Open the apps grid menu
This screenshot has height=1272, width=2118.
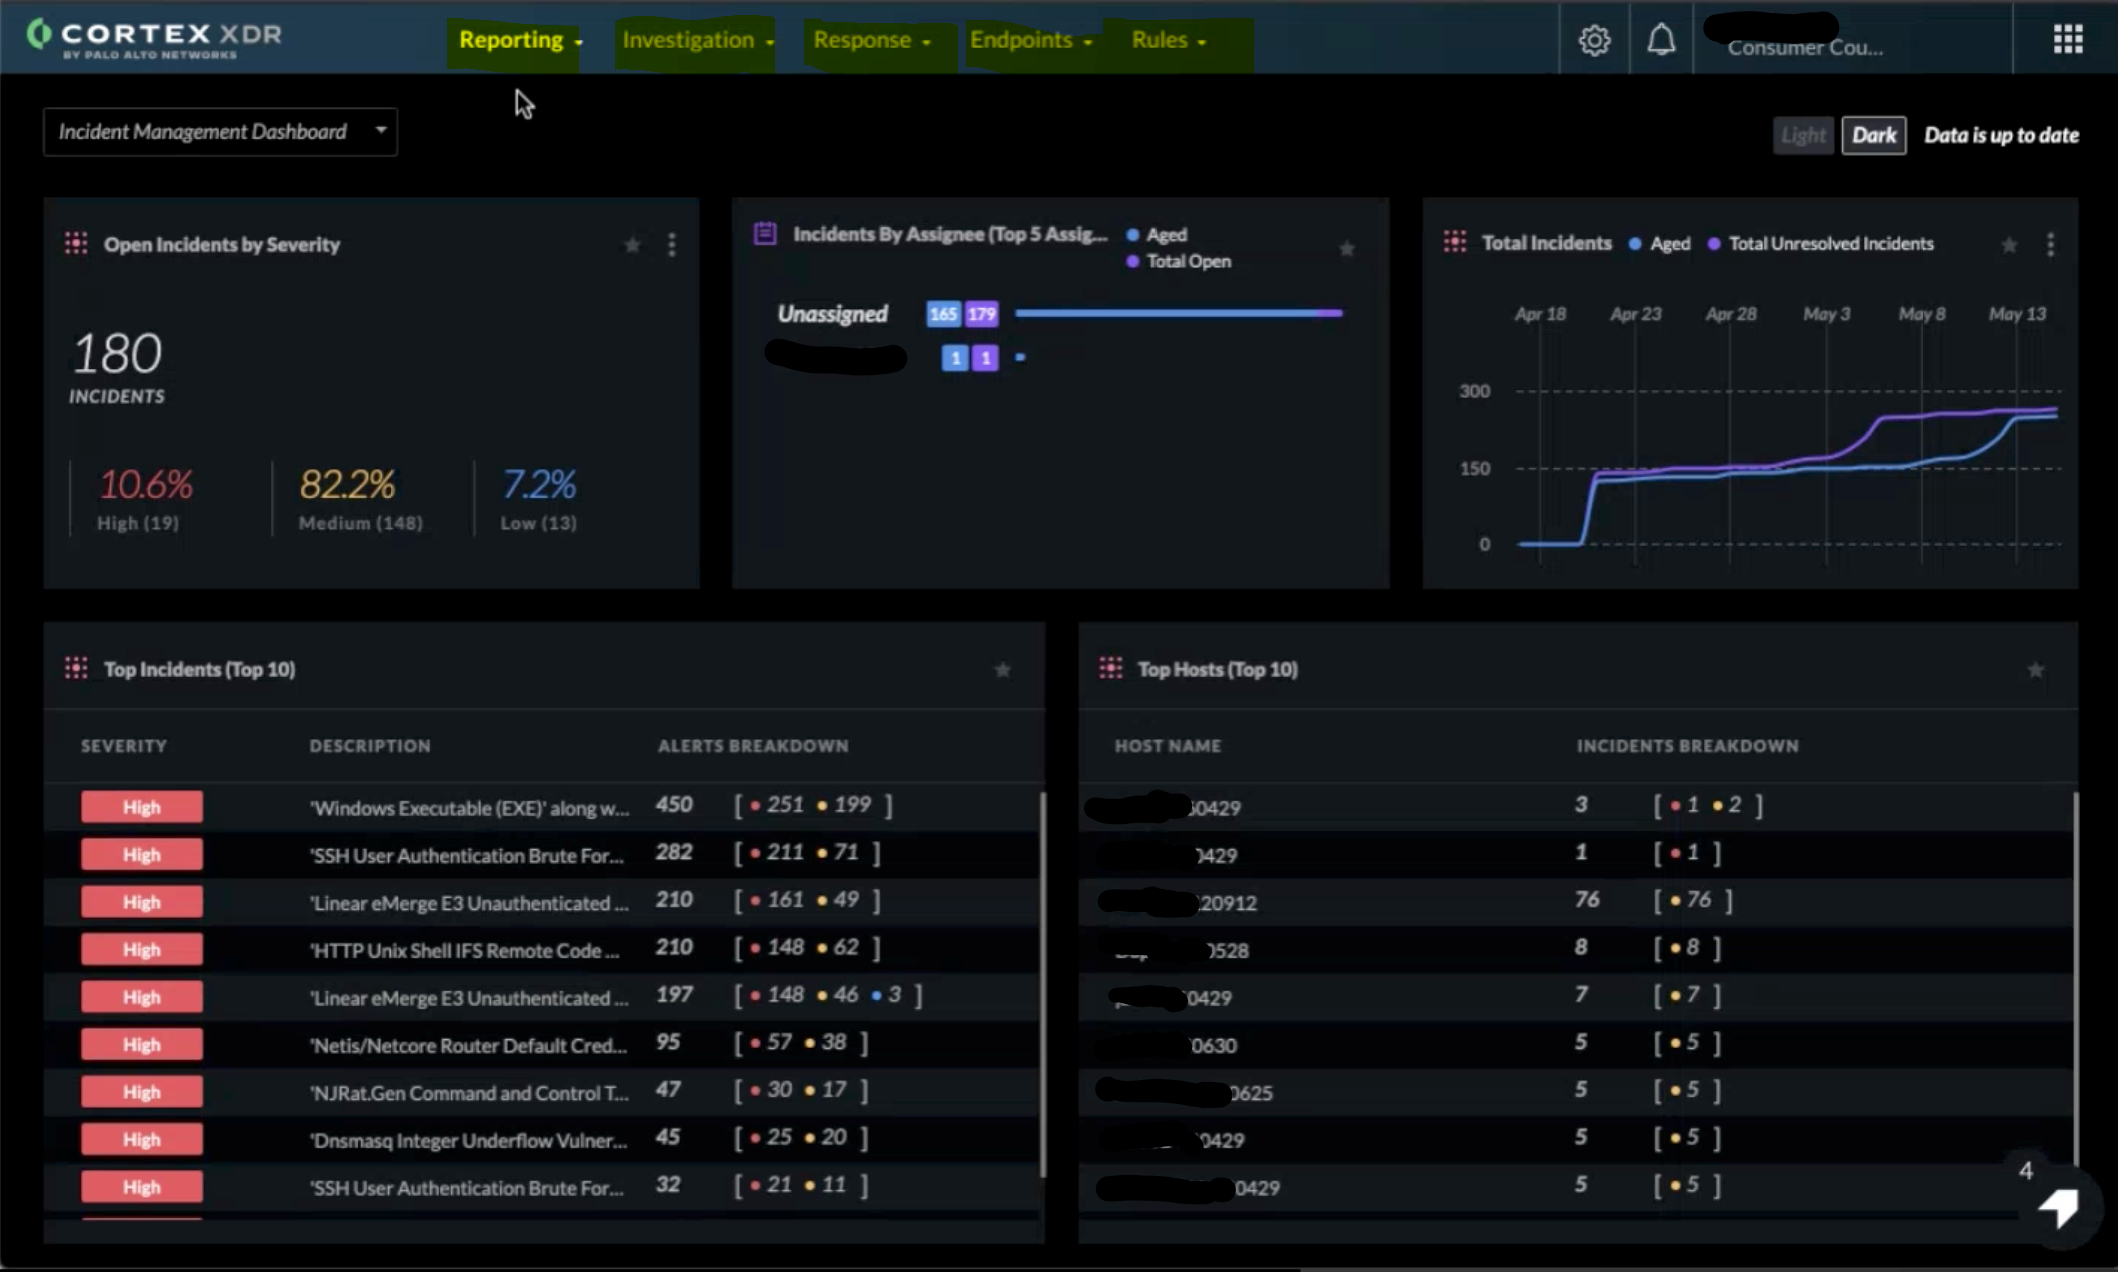coord(2067,40)
